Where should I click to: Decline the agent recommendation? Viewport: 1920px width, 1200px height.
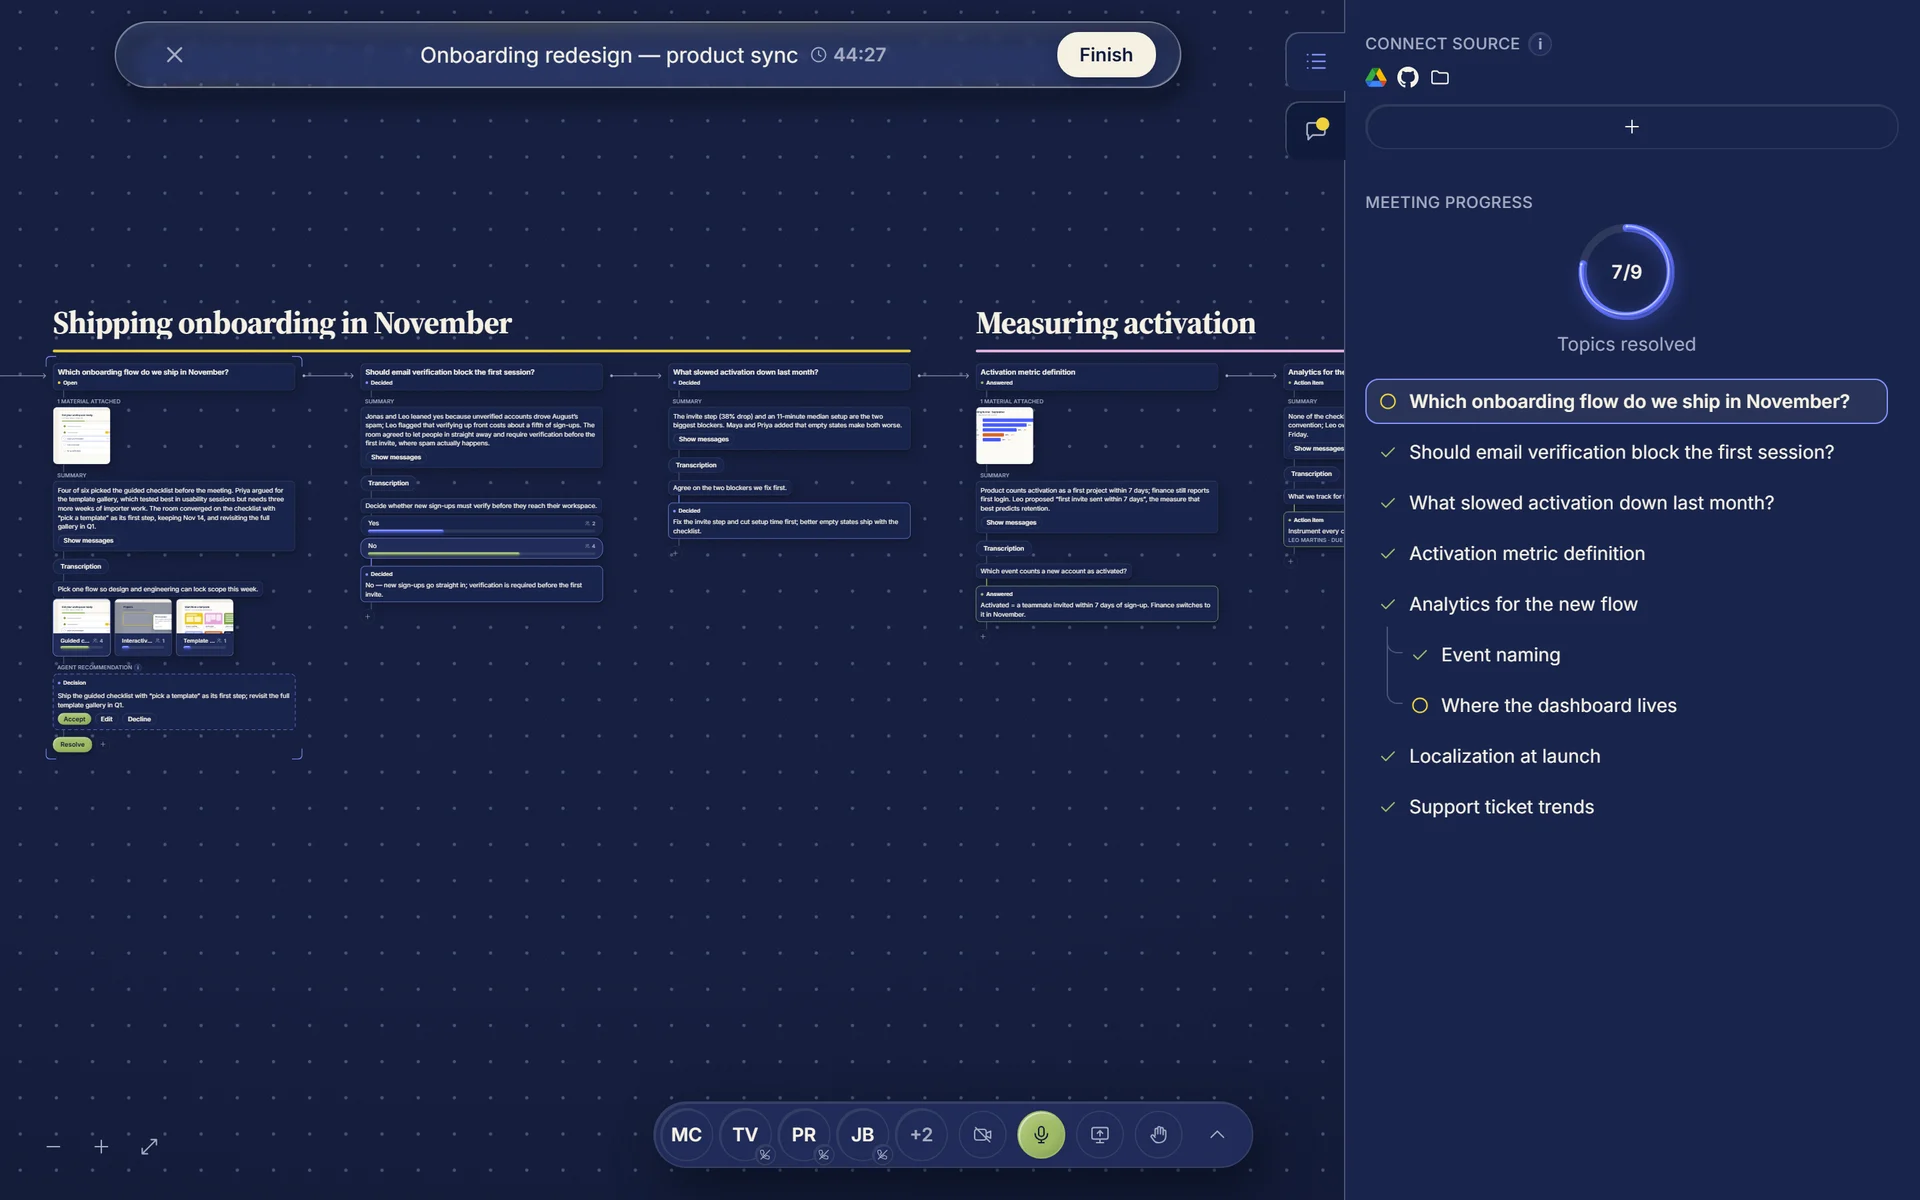[139, 719]
